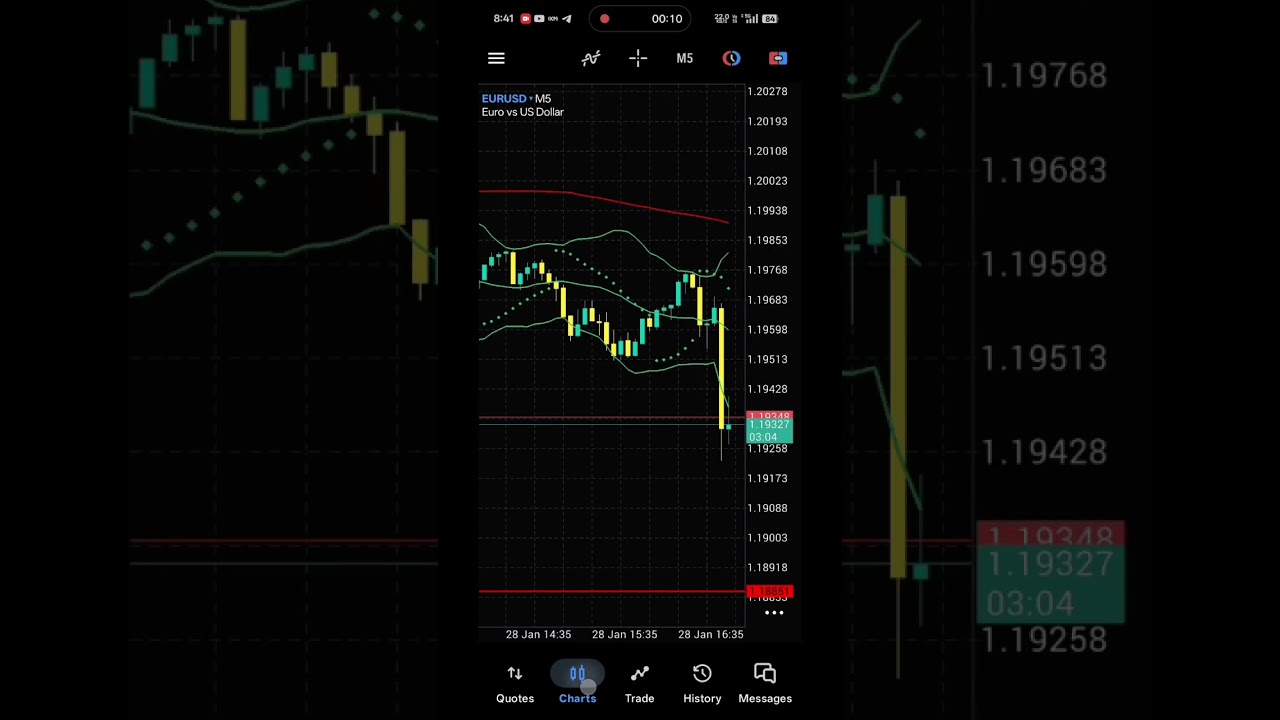Click the 28 Jan 15:35 time label
The image size is (1280, 720).
(x=624, y=634)
